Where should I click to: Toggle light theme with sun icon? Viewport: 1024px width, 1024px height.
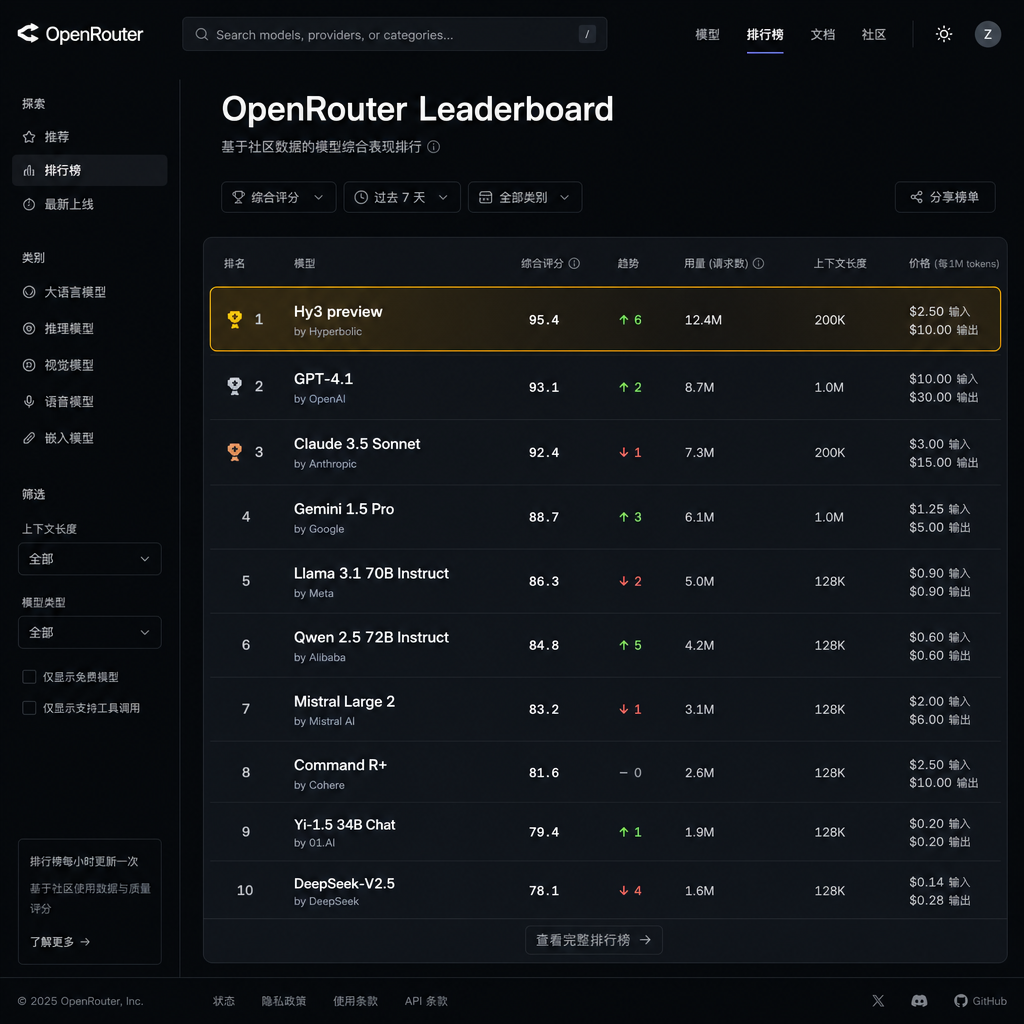point(943,34)
